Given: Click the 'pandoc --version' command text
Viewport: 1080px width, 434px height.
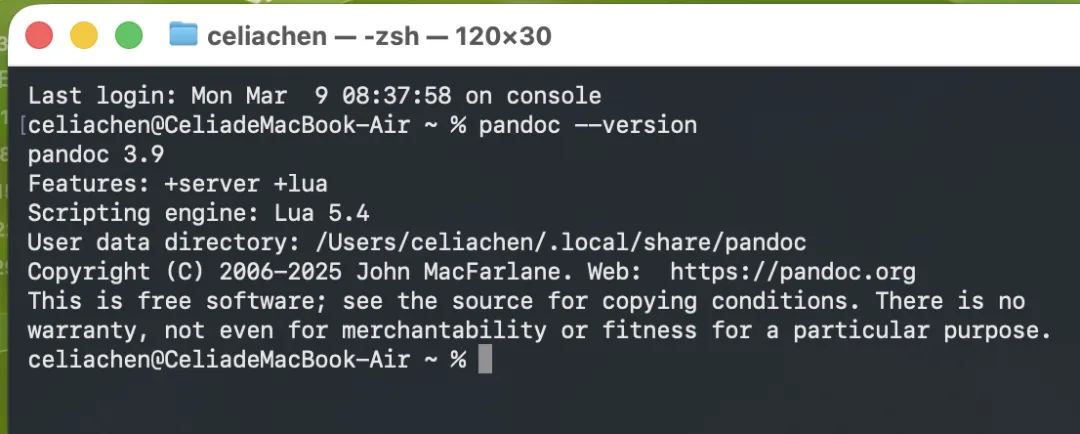Looking at the screenshot, I should (x=588, y=125).
